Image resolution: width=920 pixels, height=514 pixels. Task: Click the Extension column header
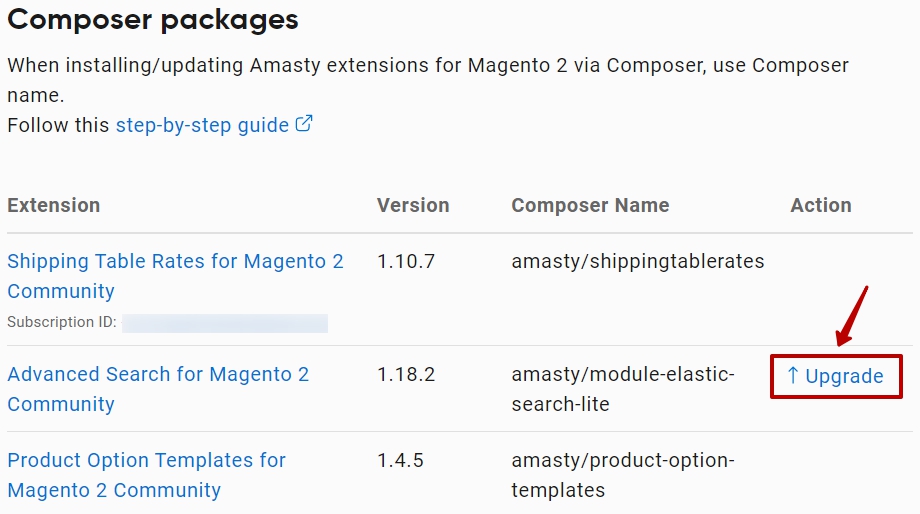pos(53,205)
